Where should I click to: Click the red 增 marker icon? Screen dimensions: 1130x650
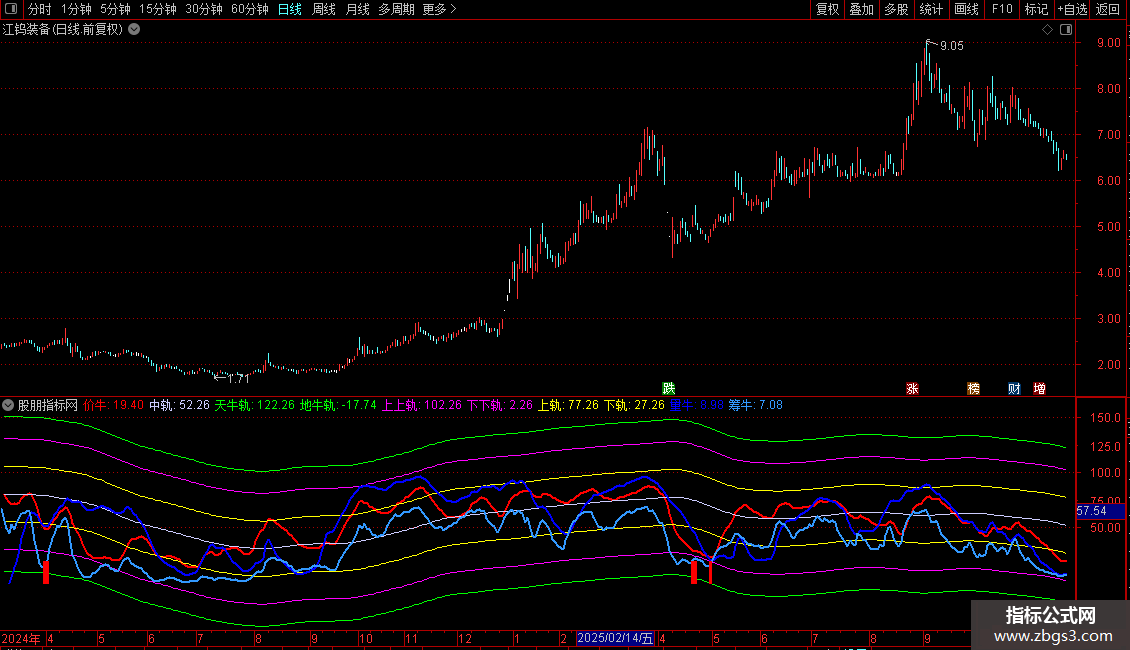pos(1040,388)
